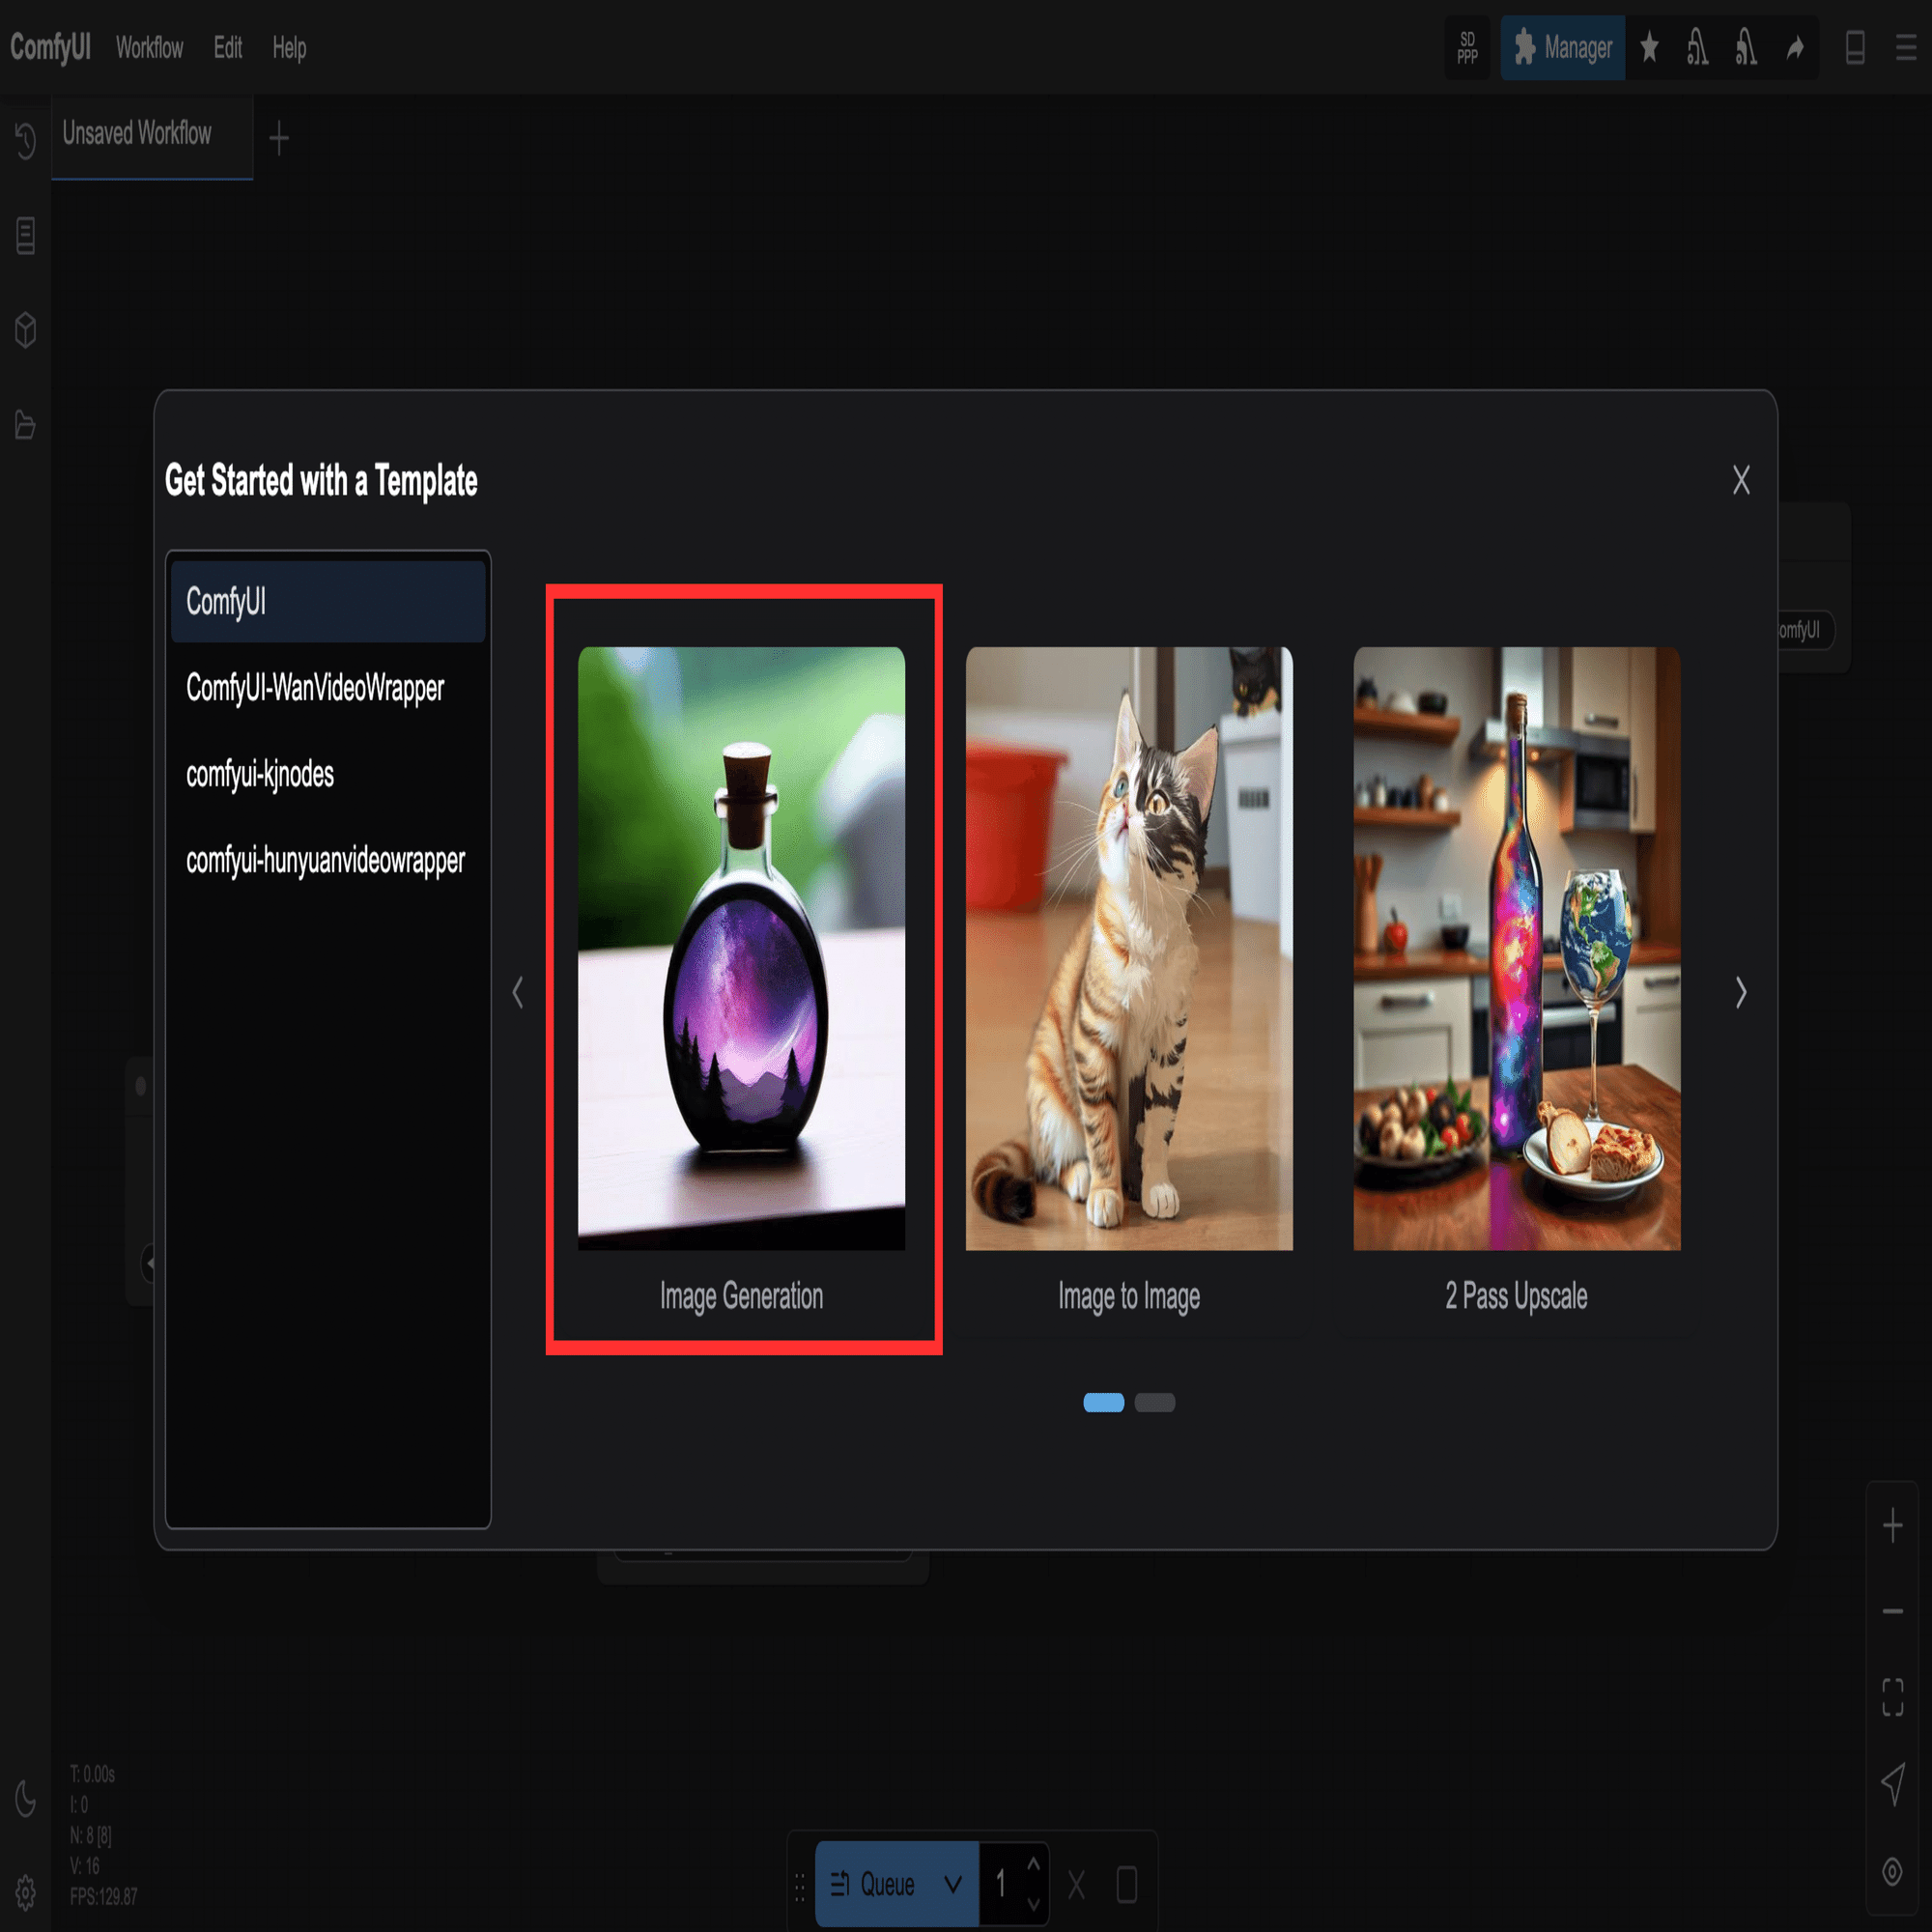Select comfyui-hunyuanvideowrapper template category
This screenshot has height=1932, width=1932.
tap(328, 860)
